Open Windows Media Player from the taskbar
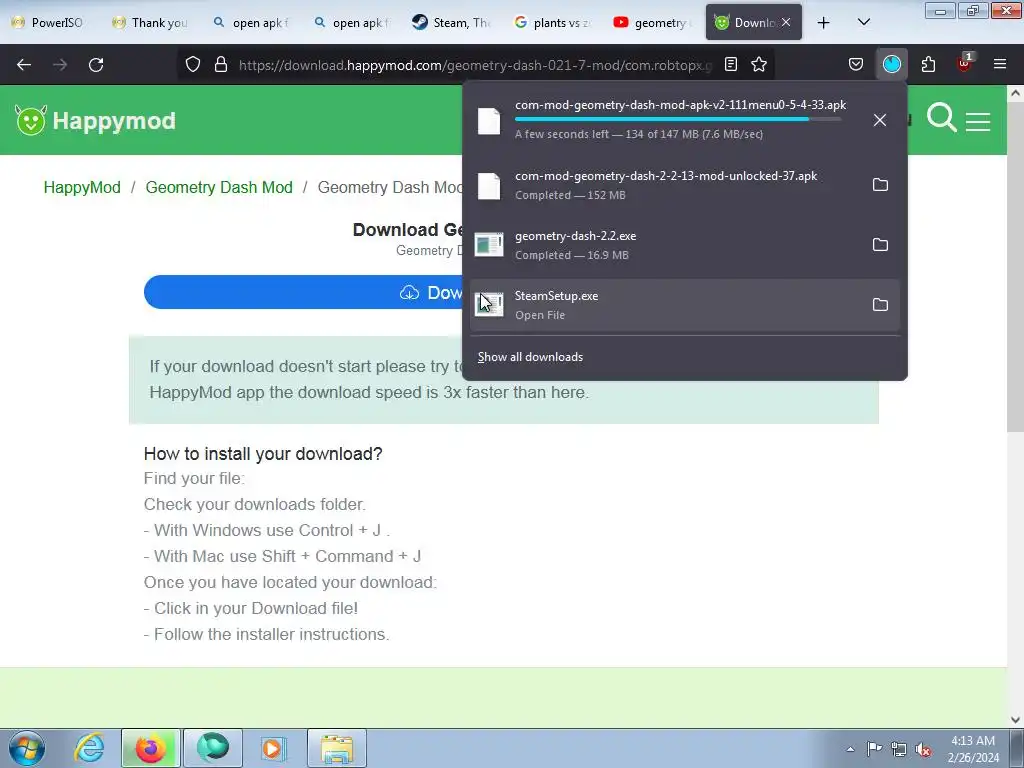 click(x=272, y=748)
